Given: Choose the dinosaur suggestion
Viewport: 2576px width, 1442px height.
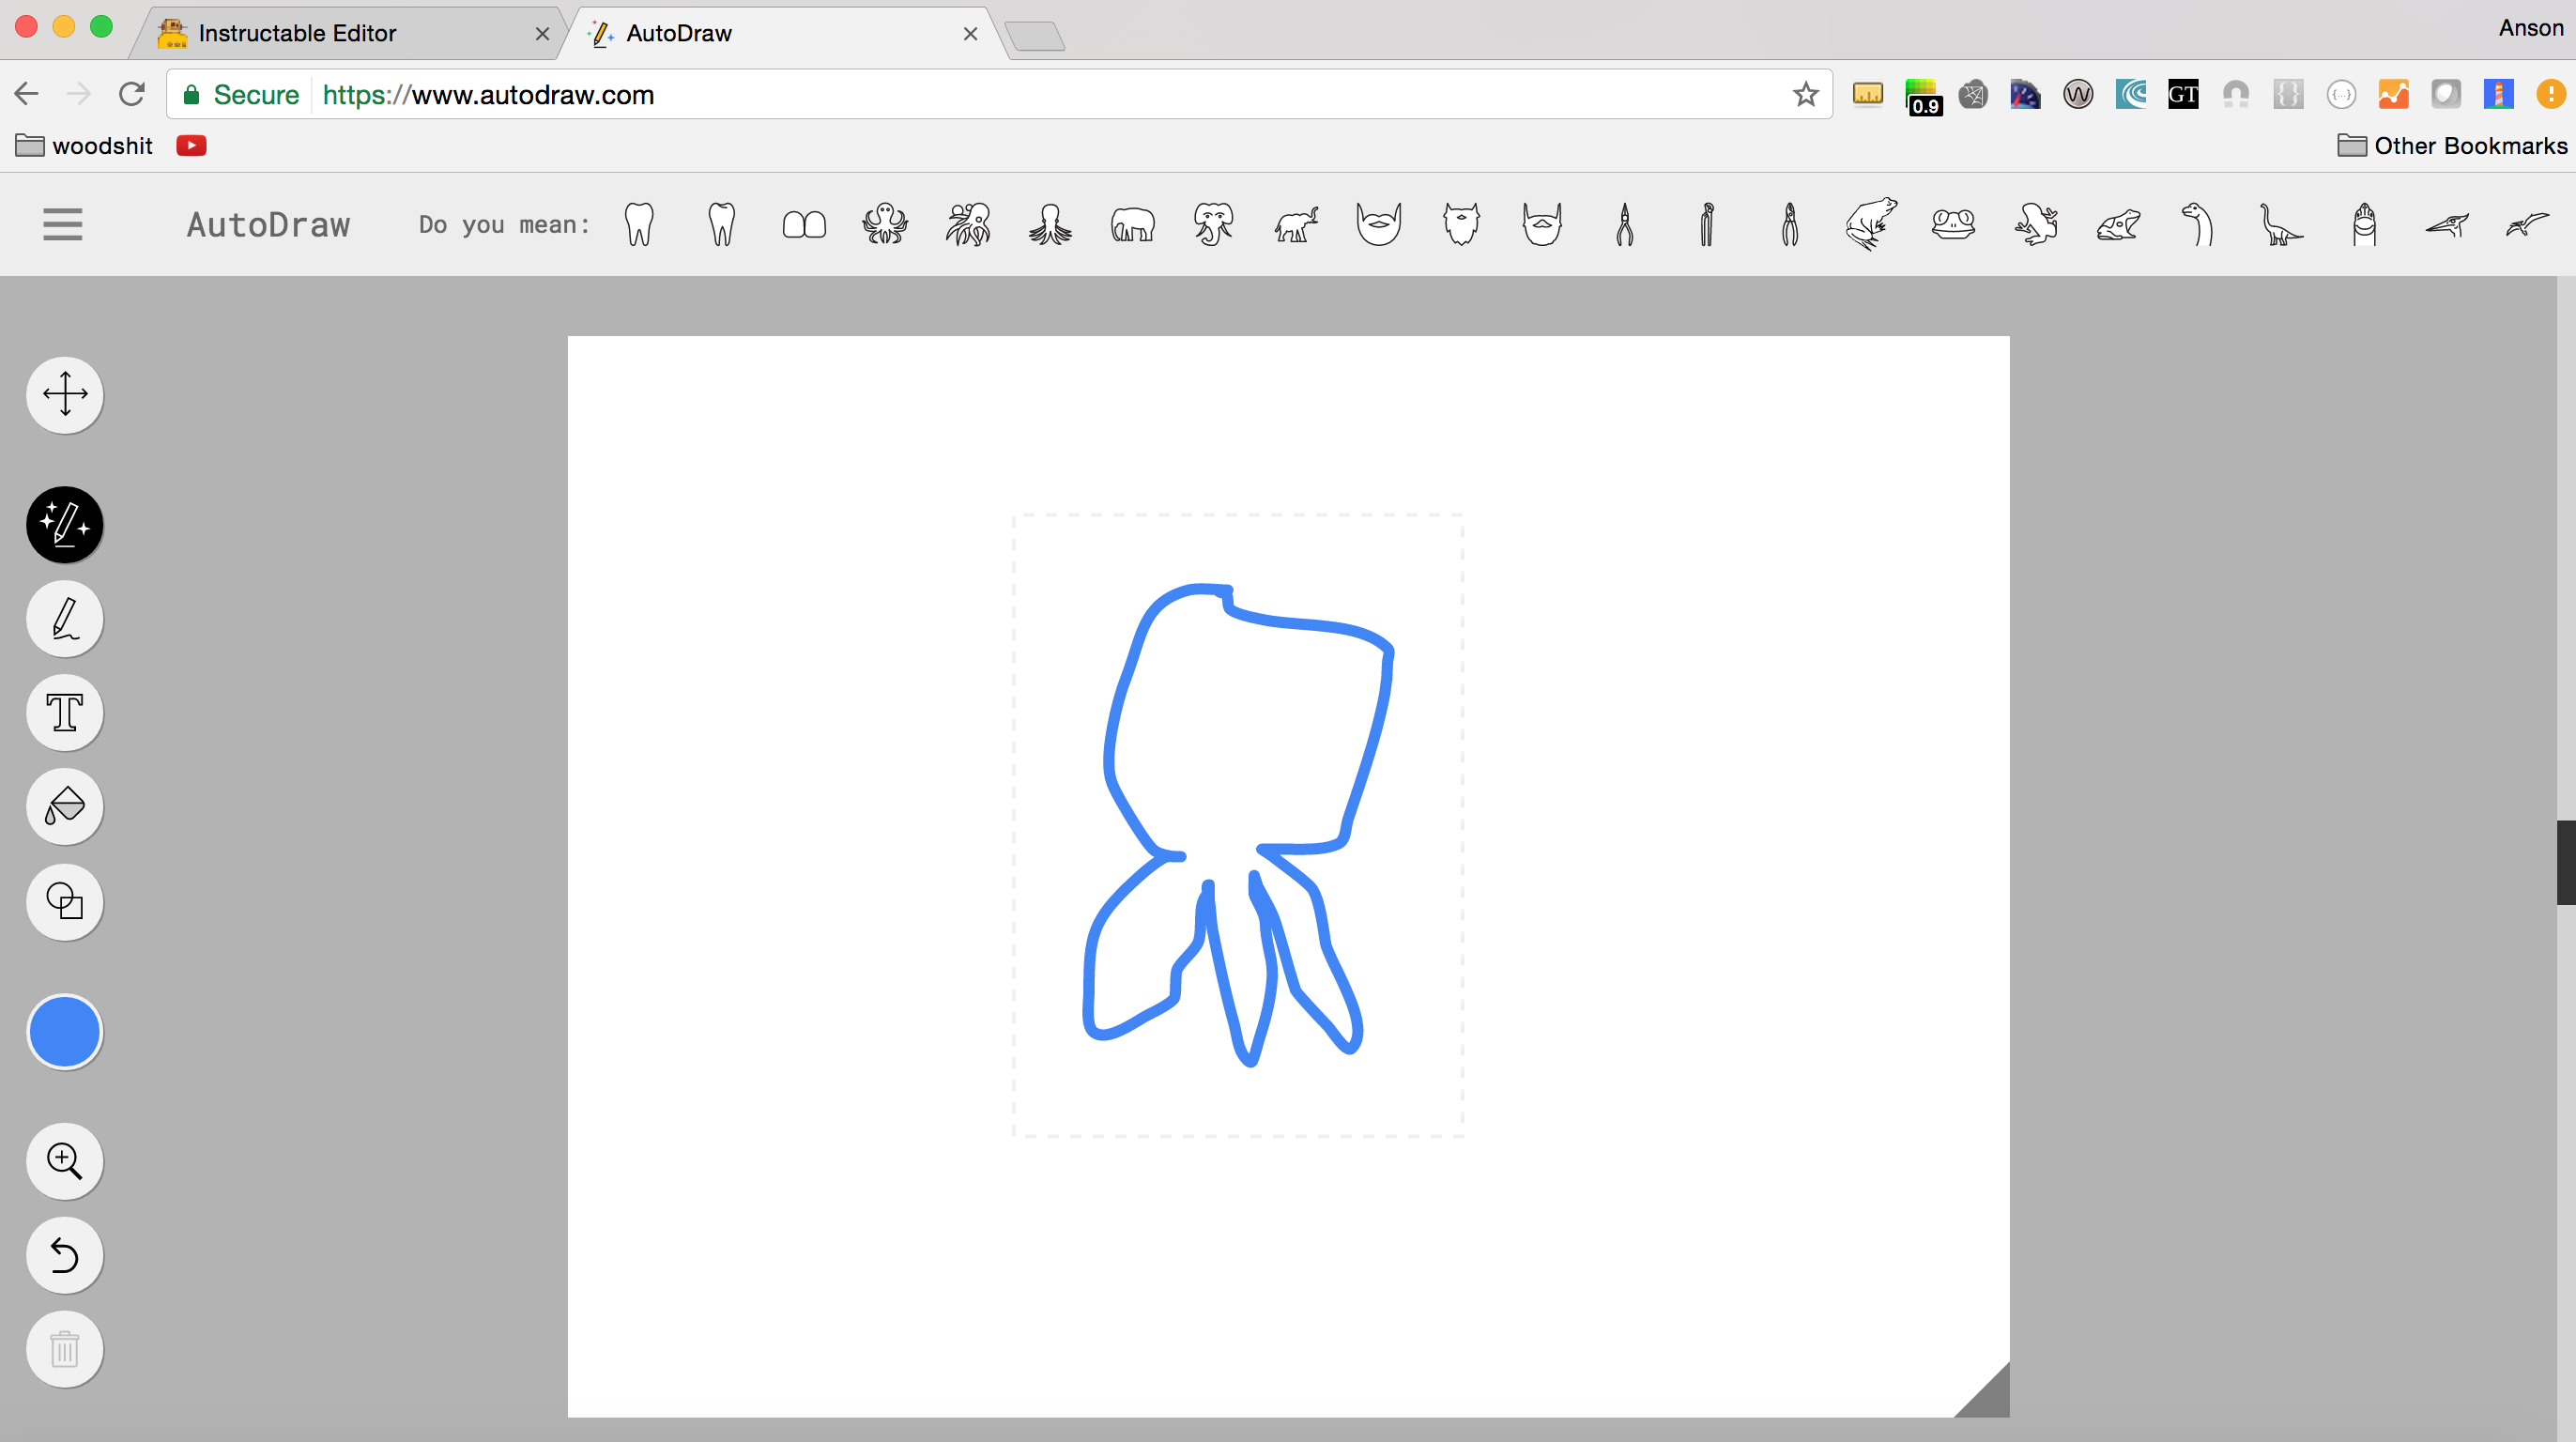Looking at the screenshot, I should click(2281, 224).
